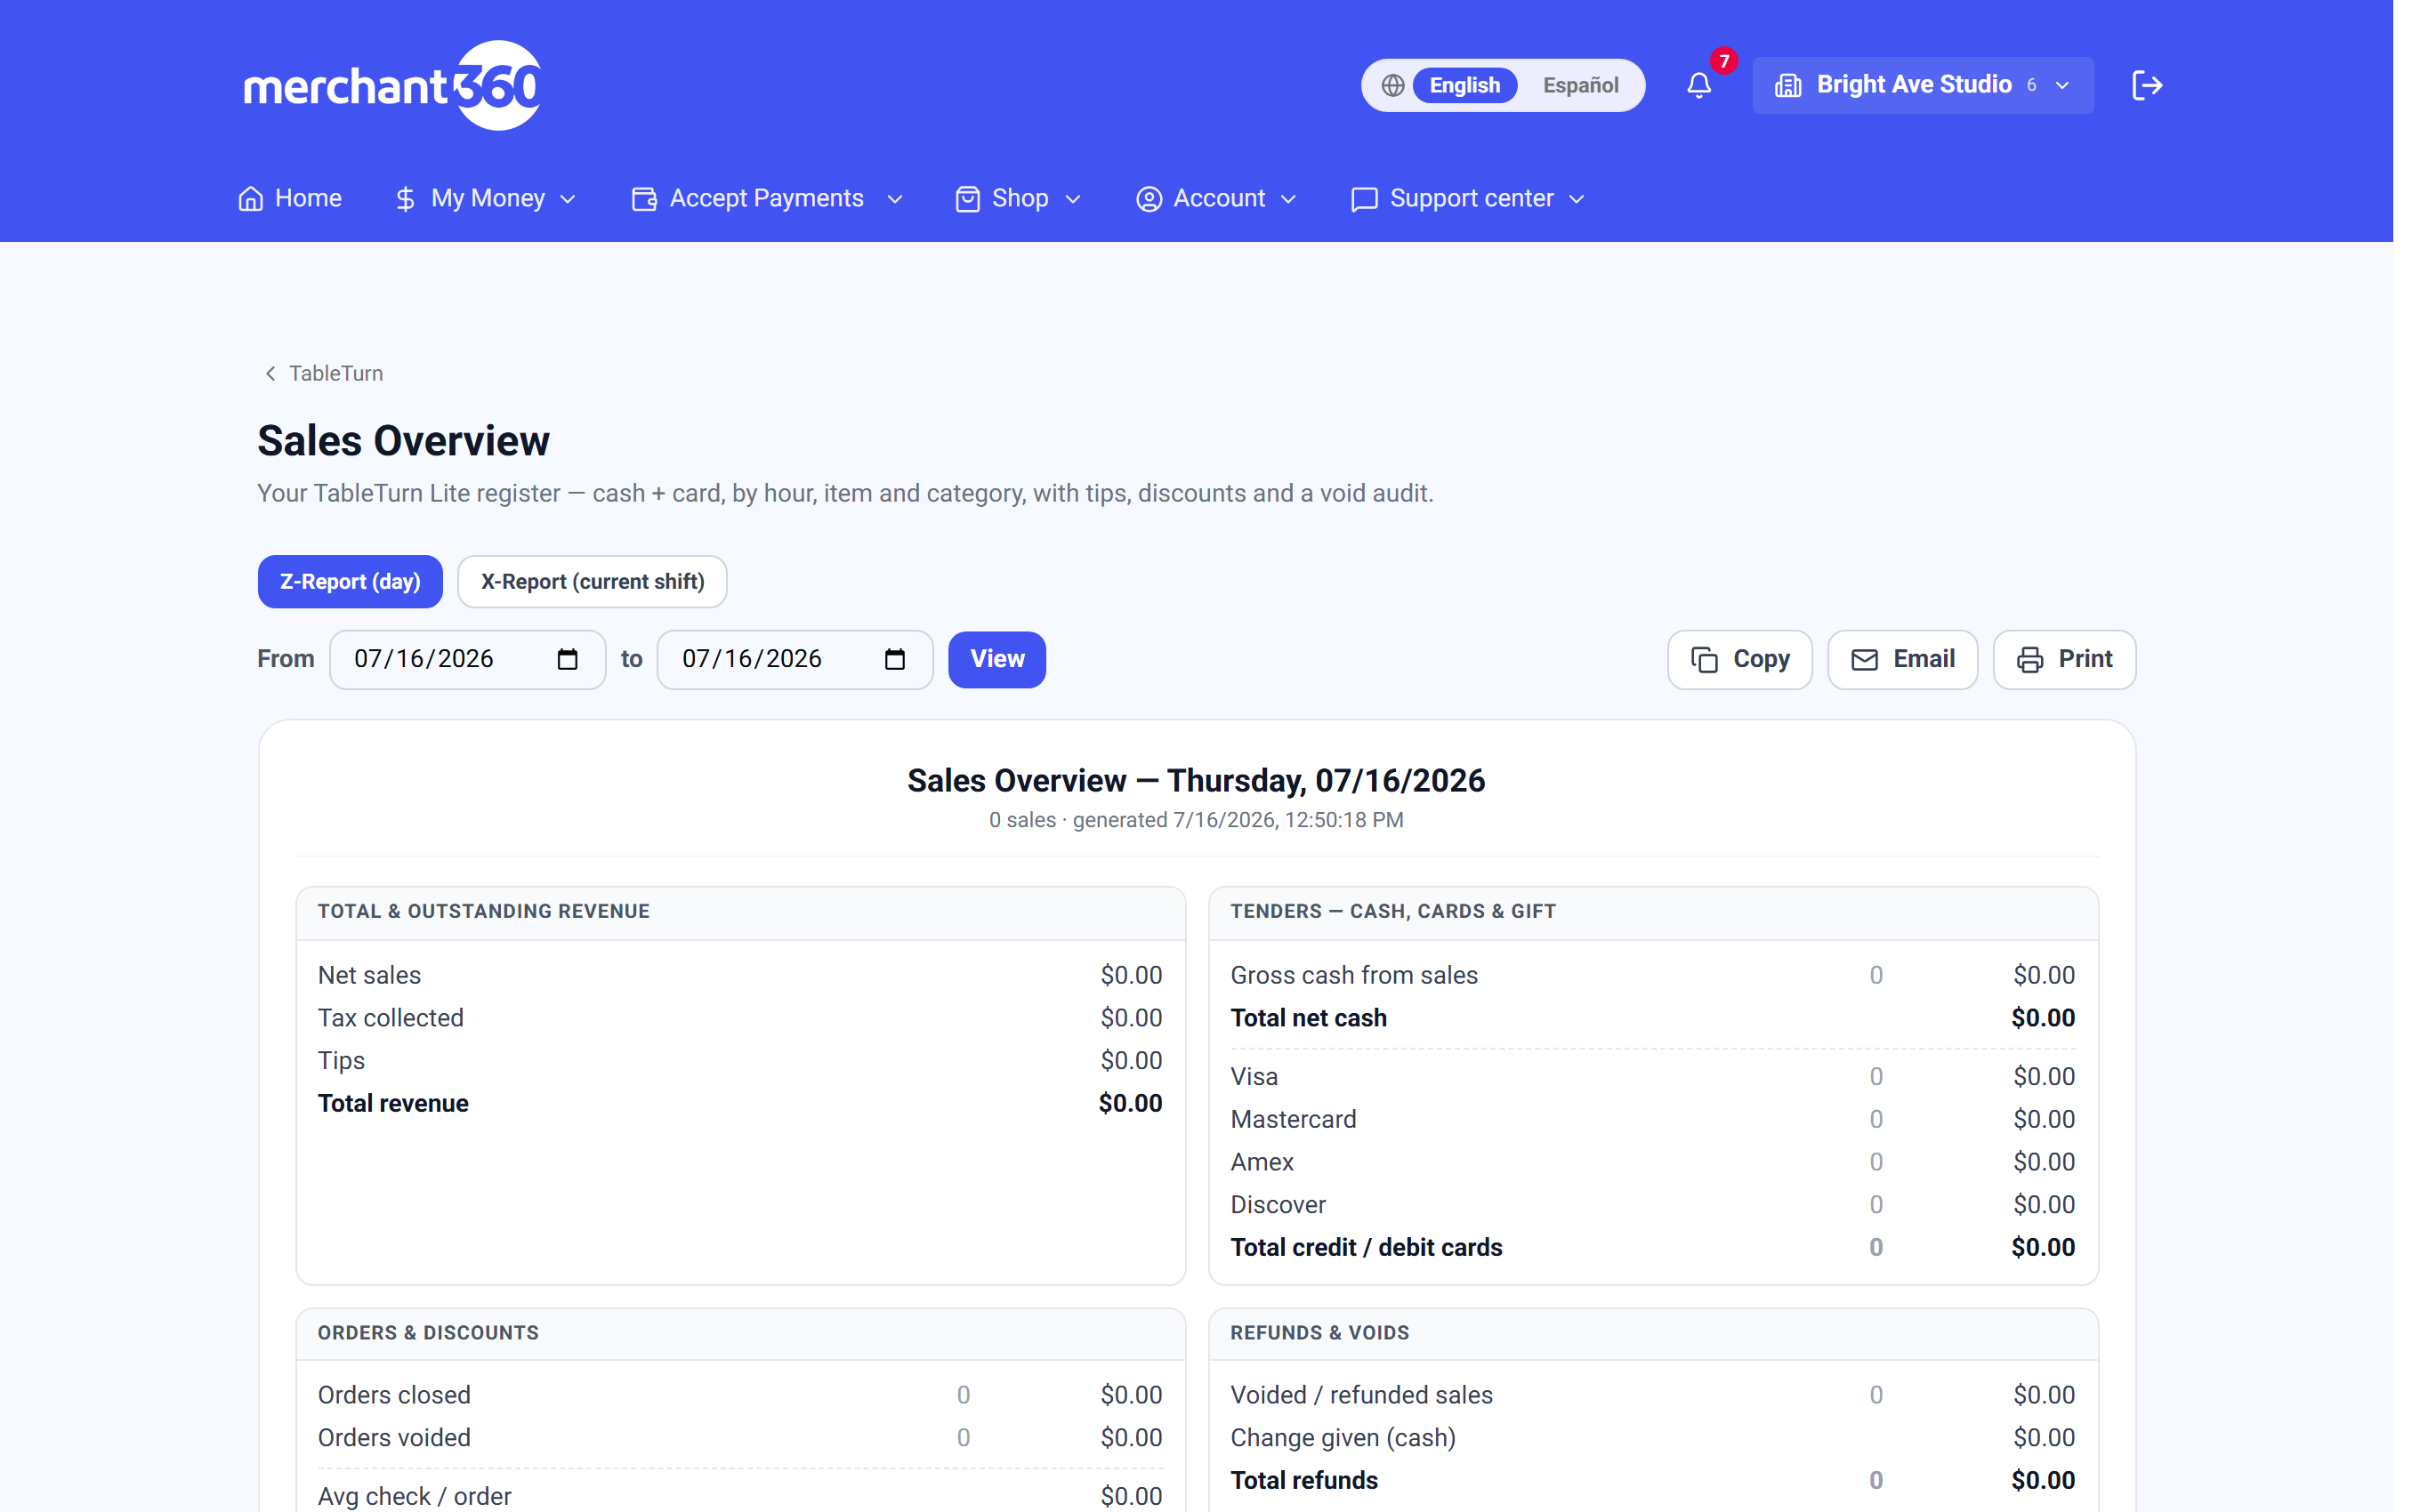Click the chat bubble icon for Support center

pos(1364,199)
